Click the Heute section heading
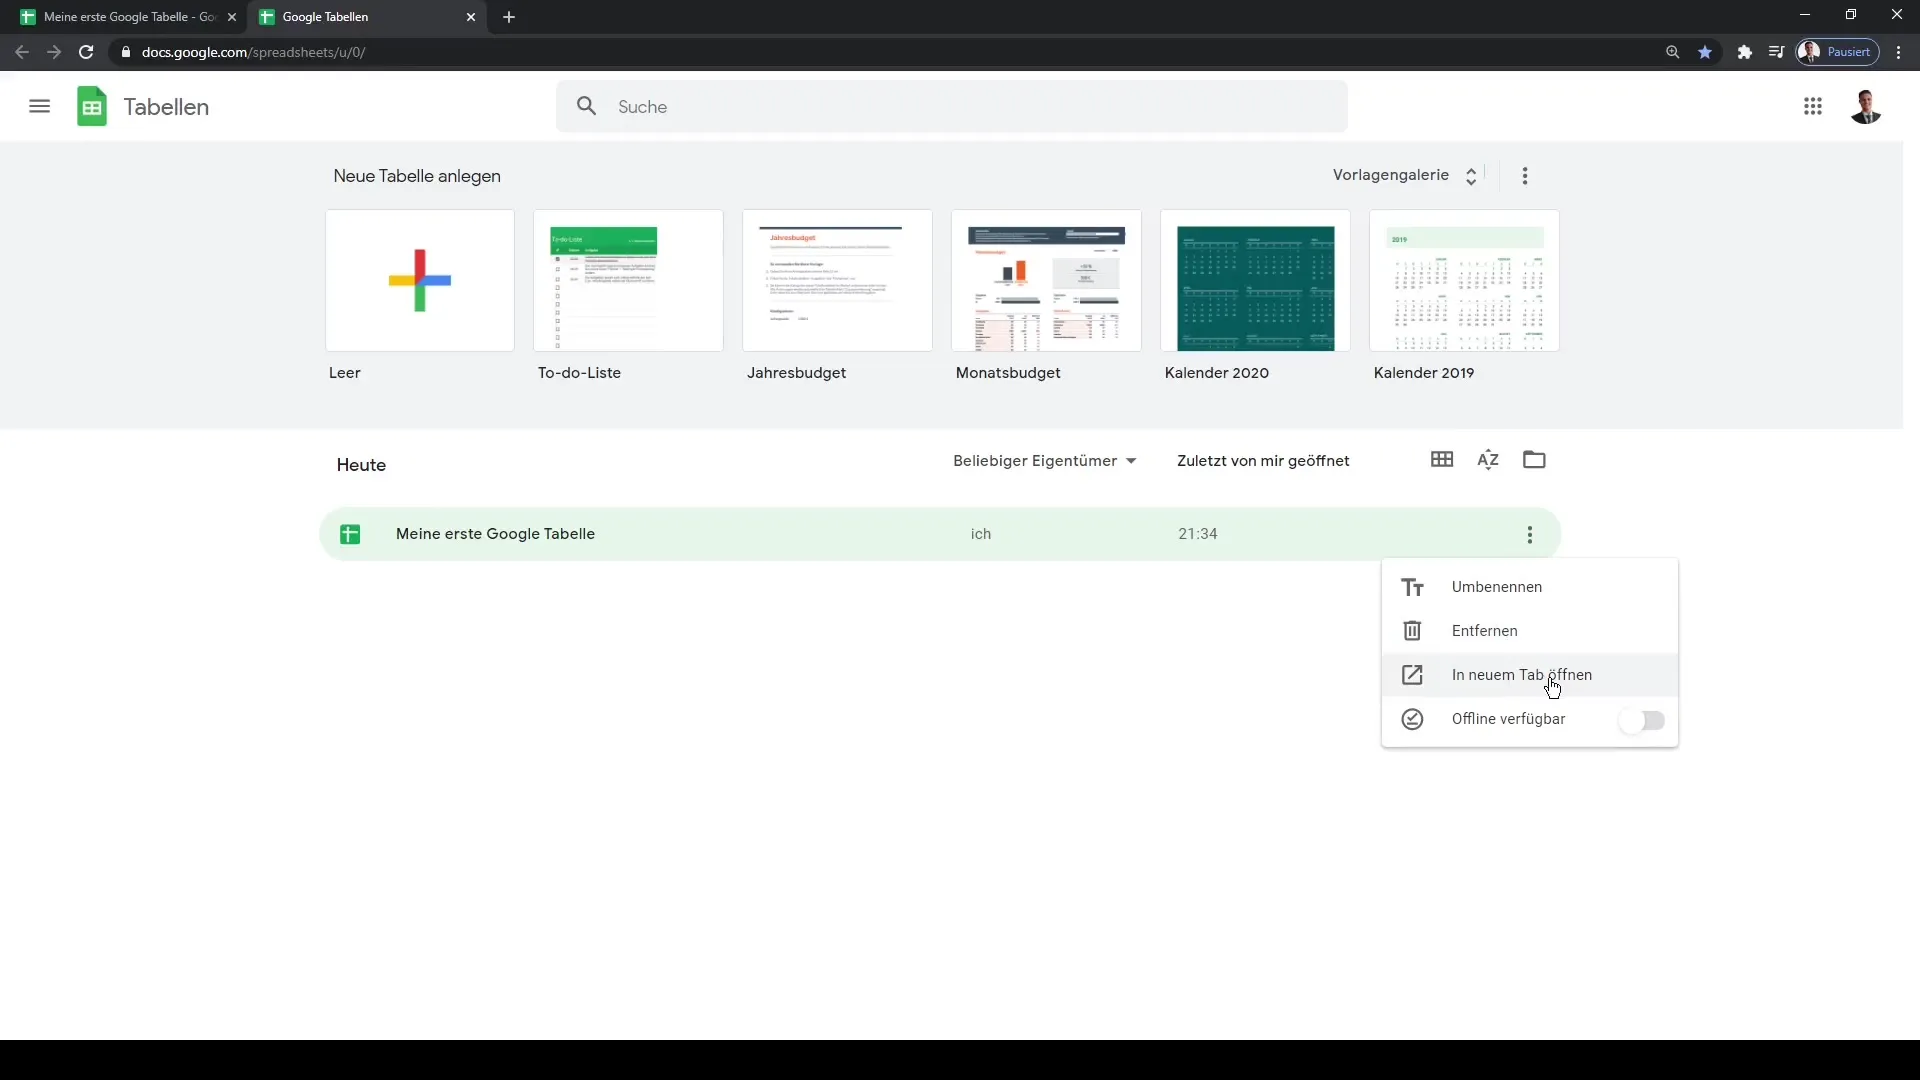Screen dimensions: 1920x1080 [x=361, y=465]
